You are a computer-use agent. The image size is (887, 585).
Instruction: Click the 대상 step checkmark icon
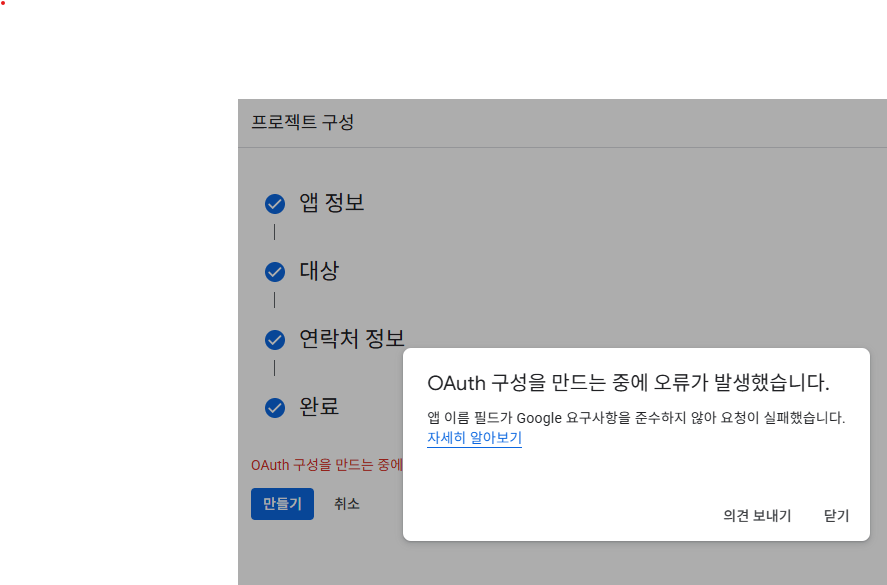275,272
